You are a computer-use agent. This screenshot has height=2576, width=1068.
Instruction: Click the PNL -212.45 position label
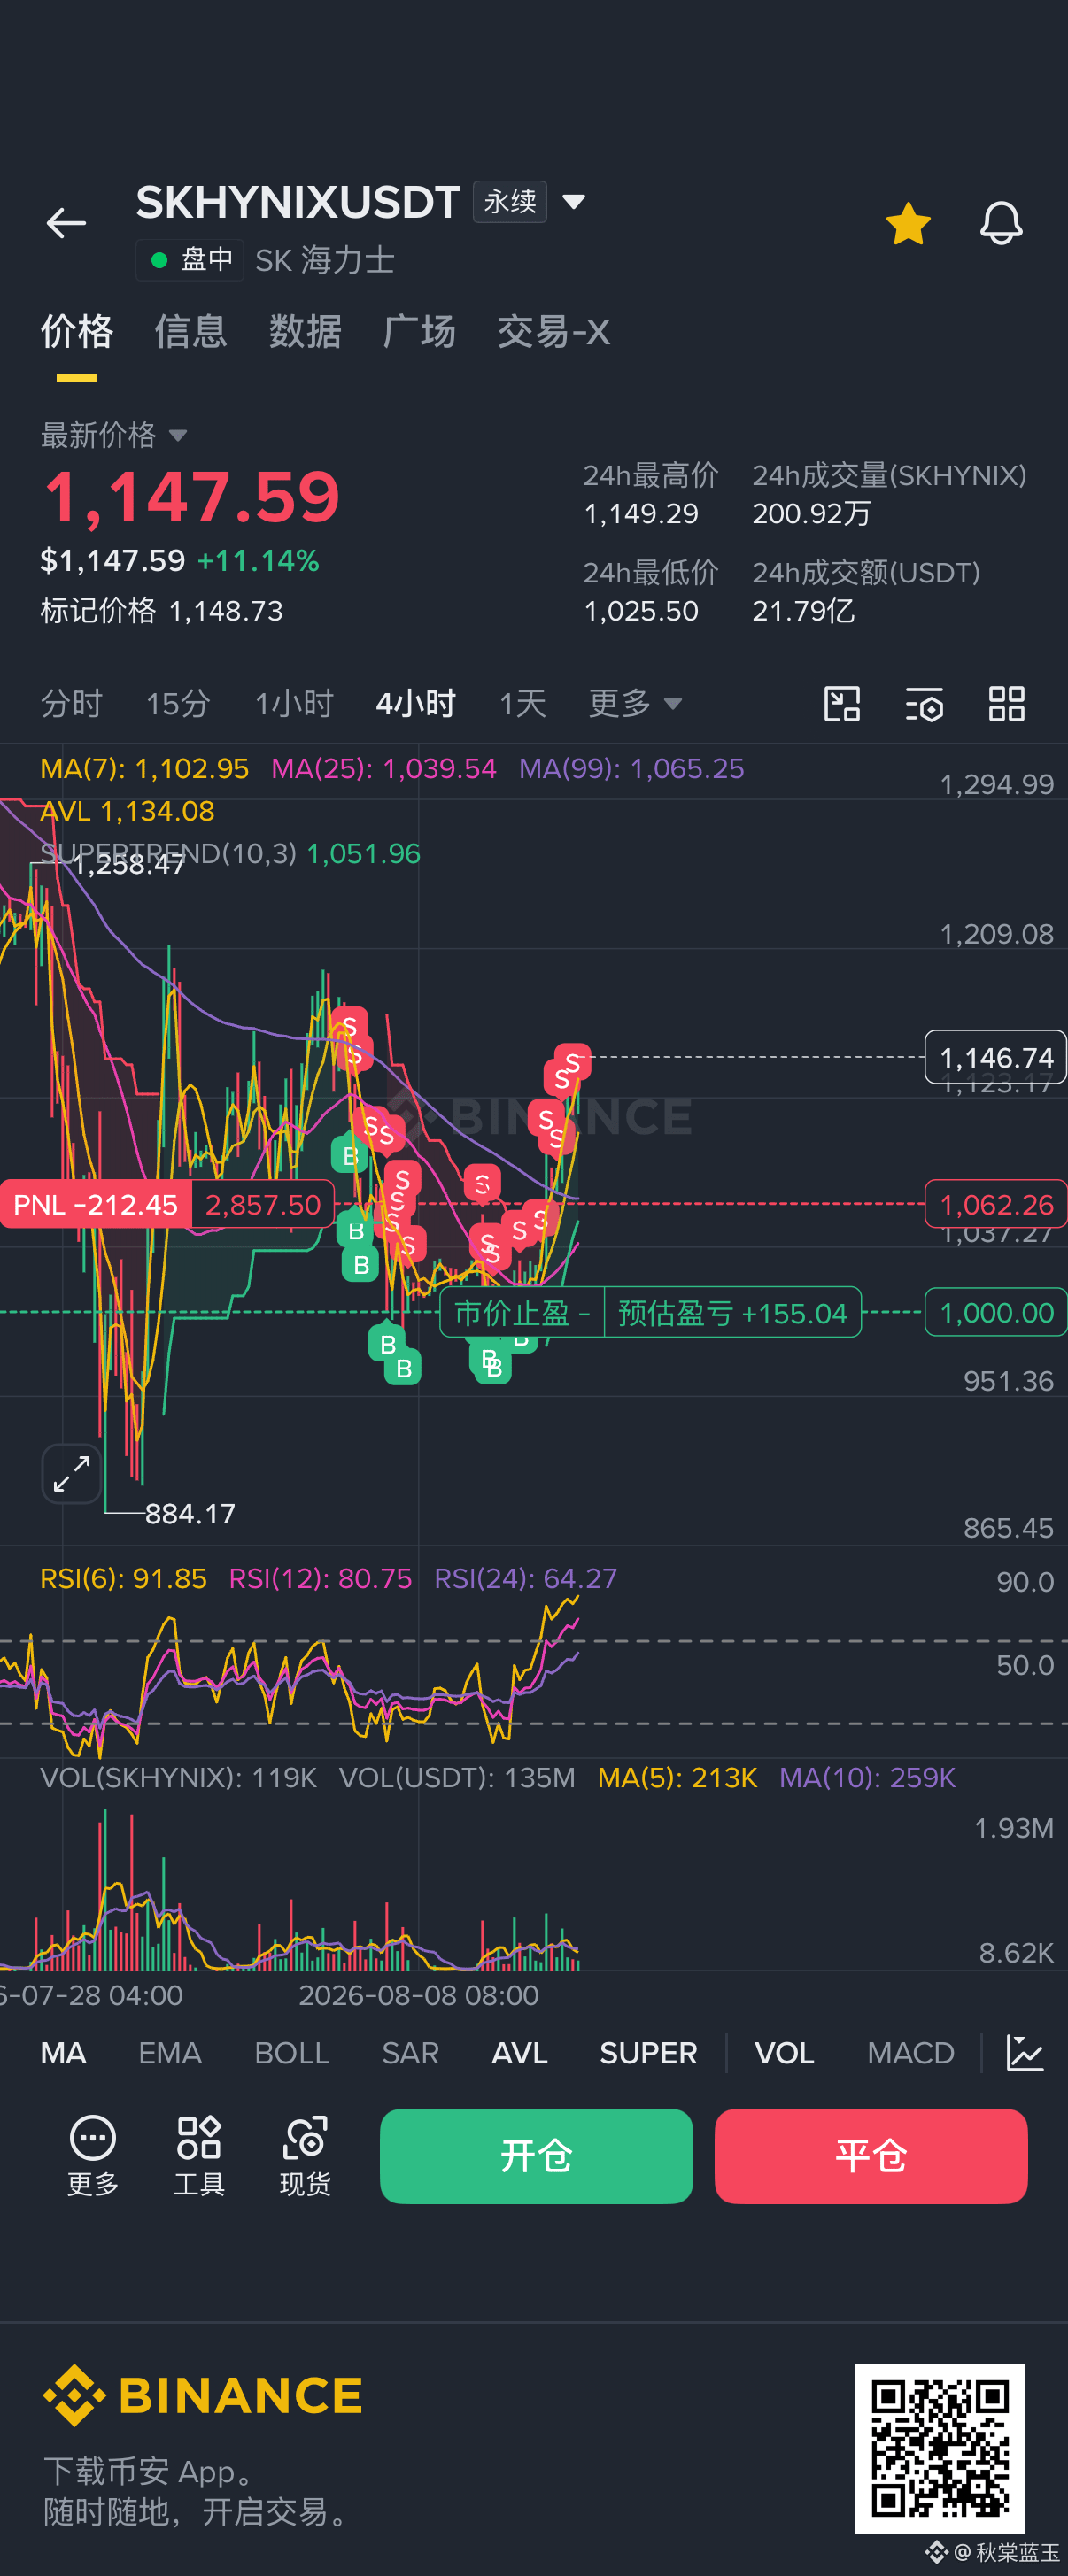(x=96, y=1205)
